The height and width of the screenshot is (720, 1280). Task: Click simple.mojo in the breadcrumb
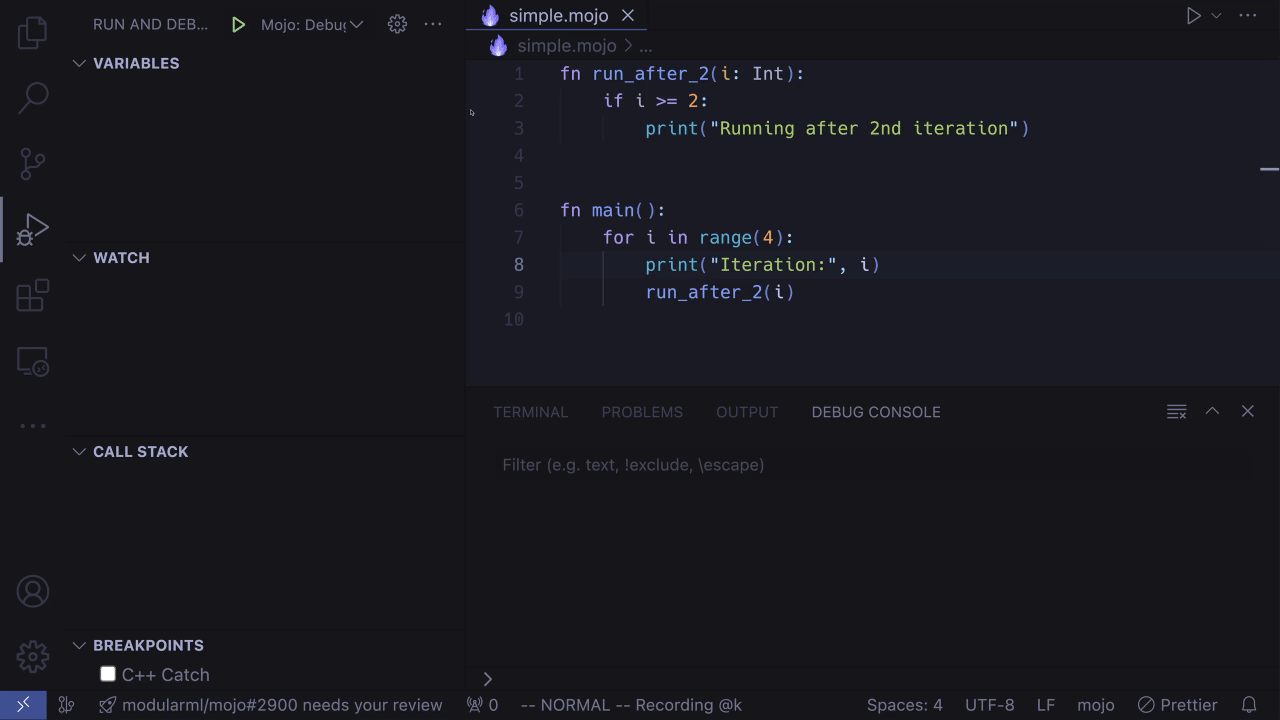coord(567,46)
